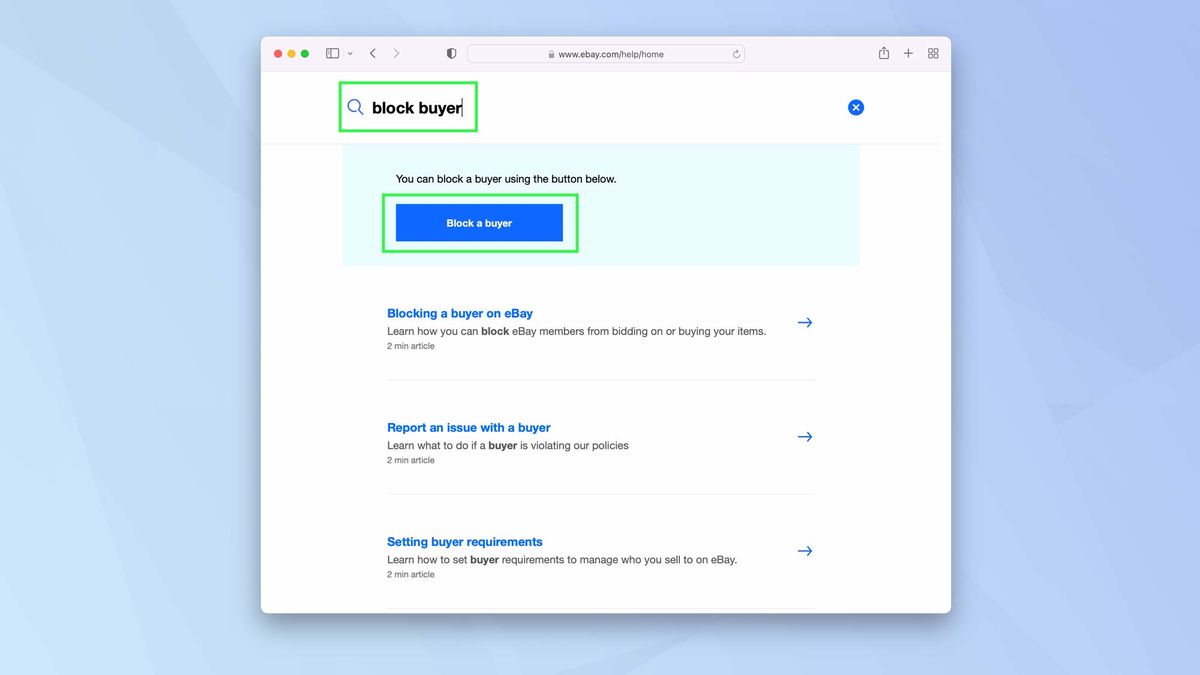Open the "Report an issue with a buyer" article
The width and height of the screenshot is (1200, 675).
coord(468,427)
